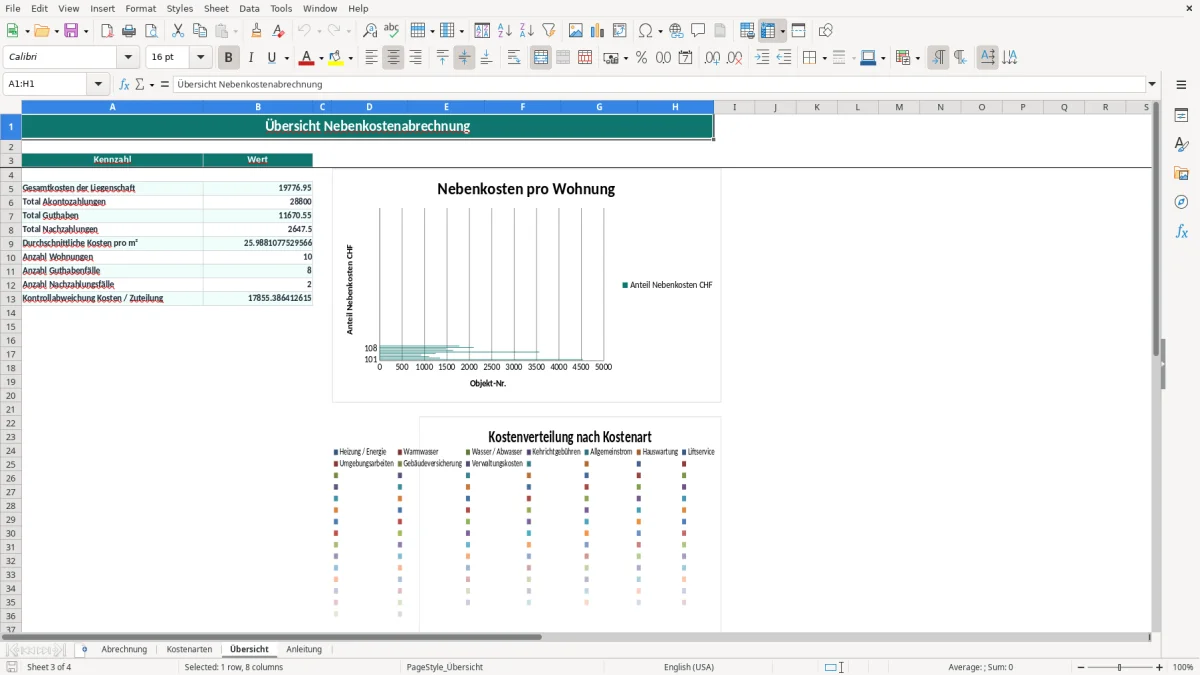The image size is (1200, 675).
Task: Click Clear Direct Formatting icon
Action: pos(279,31)
